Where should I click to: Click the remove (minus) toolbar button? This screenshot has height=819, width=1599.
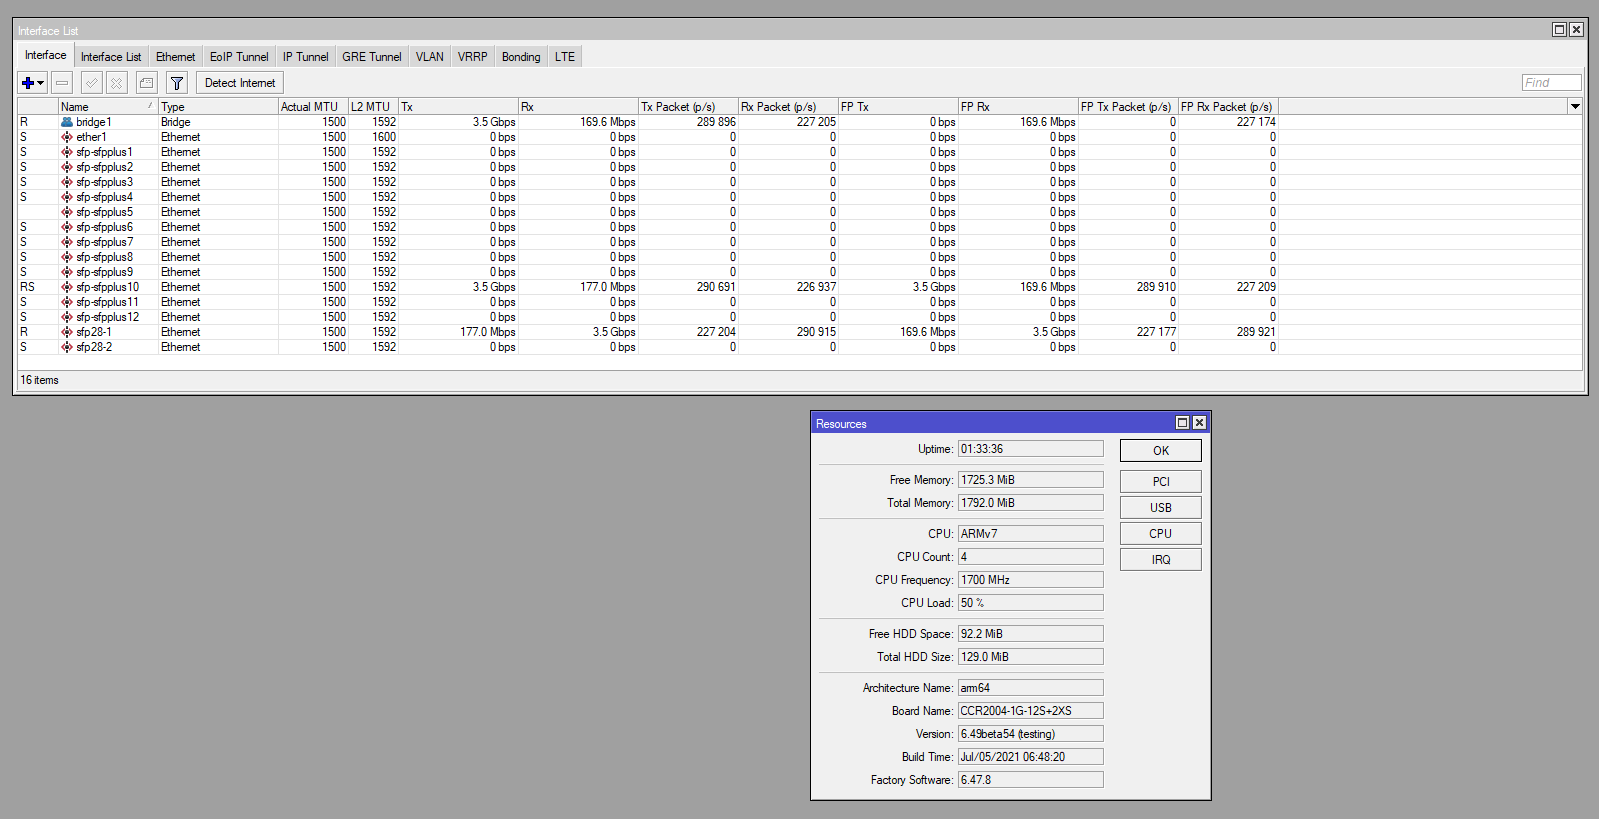point(62,83)
